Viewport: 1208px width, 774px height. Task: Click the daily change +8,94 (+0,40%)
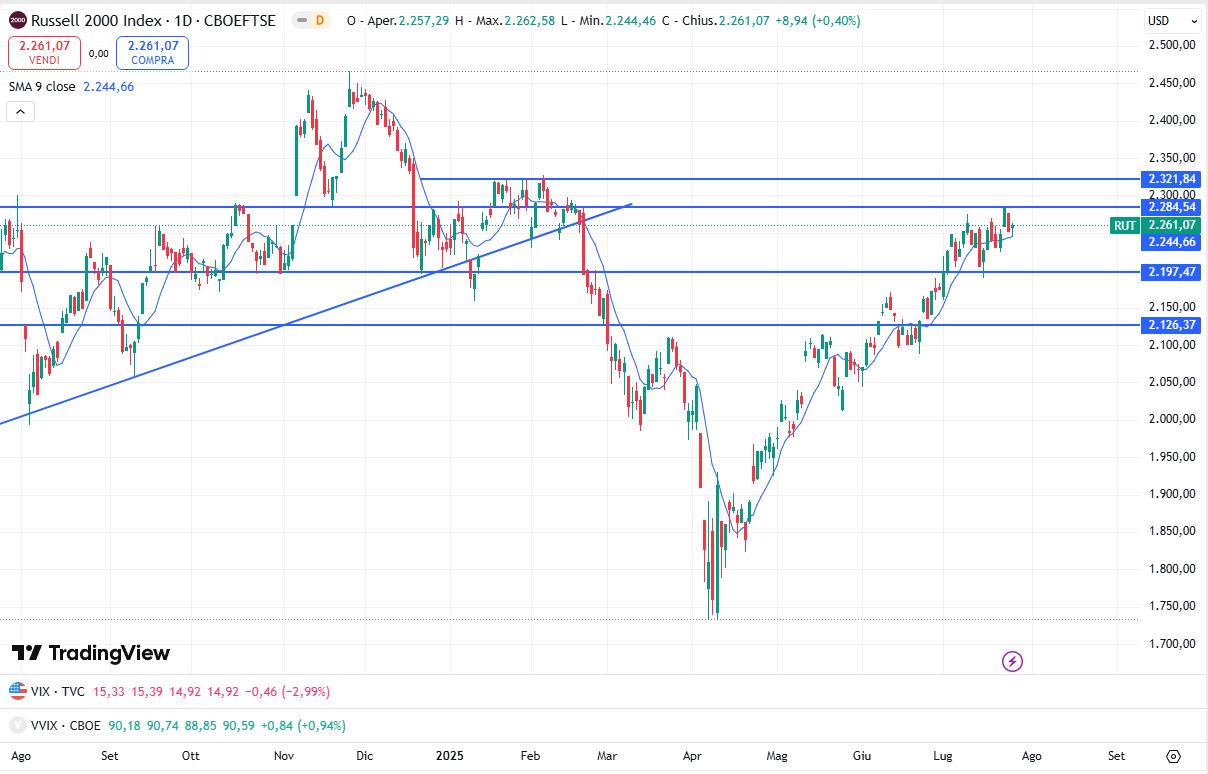pos(819,20)
